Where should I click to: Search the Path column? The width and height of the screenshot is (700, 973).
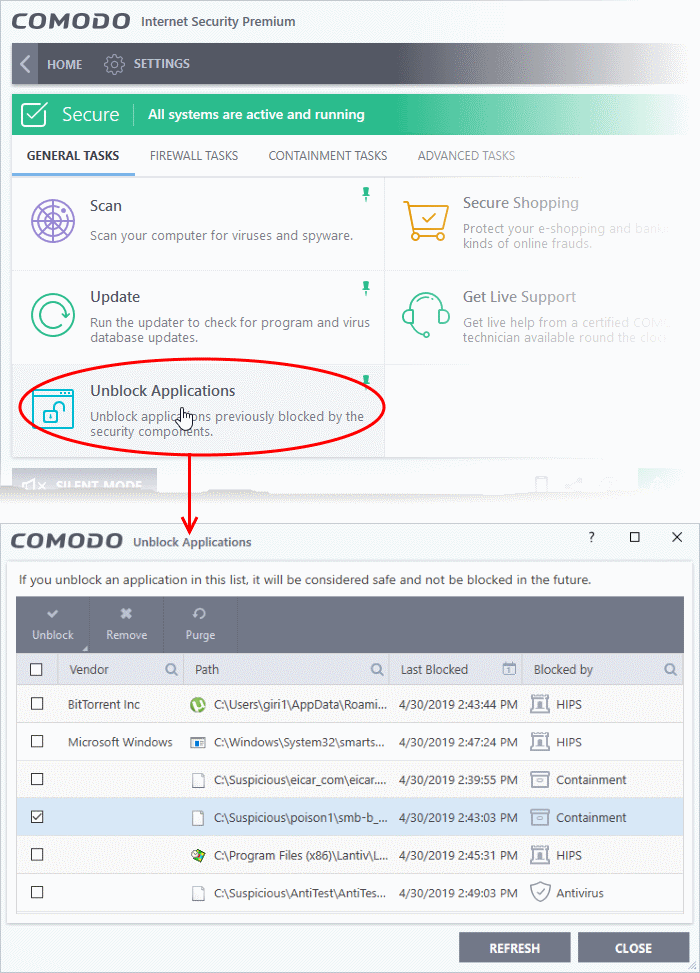377,670
